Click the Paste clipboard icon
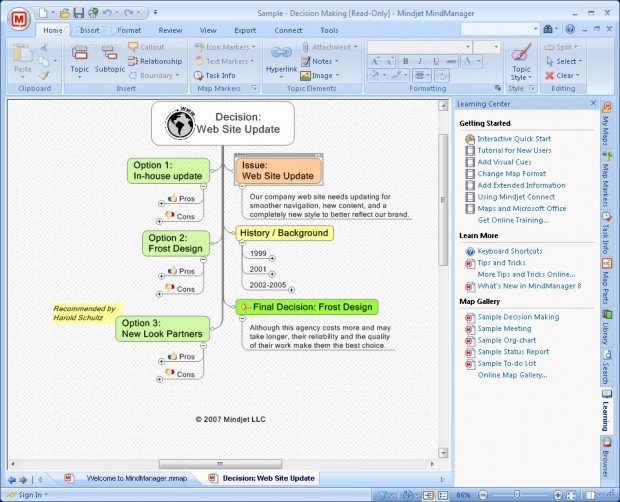The height and width of the screenshot is (502, 620). (x=23, y=53)
